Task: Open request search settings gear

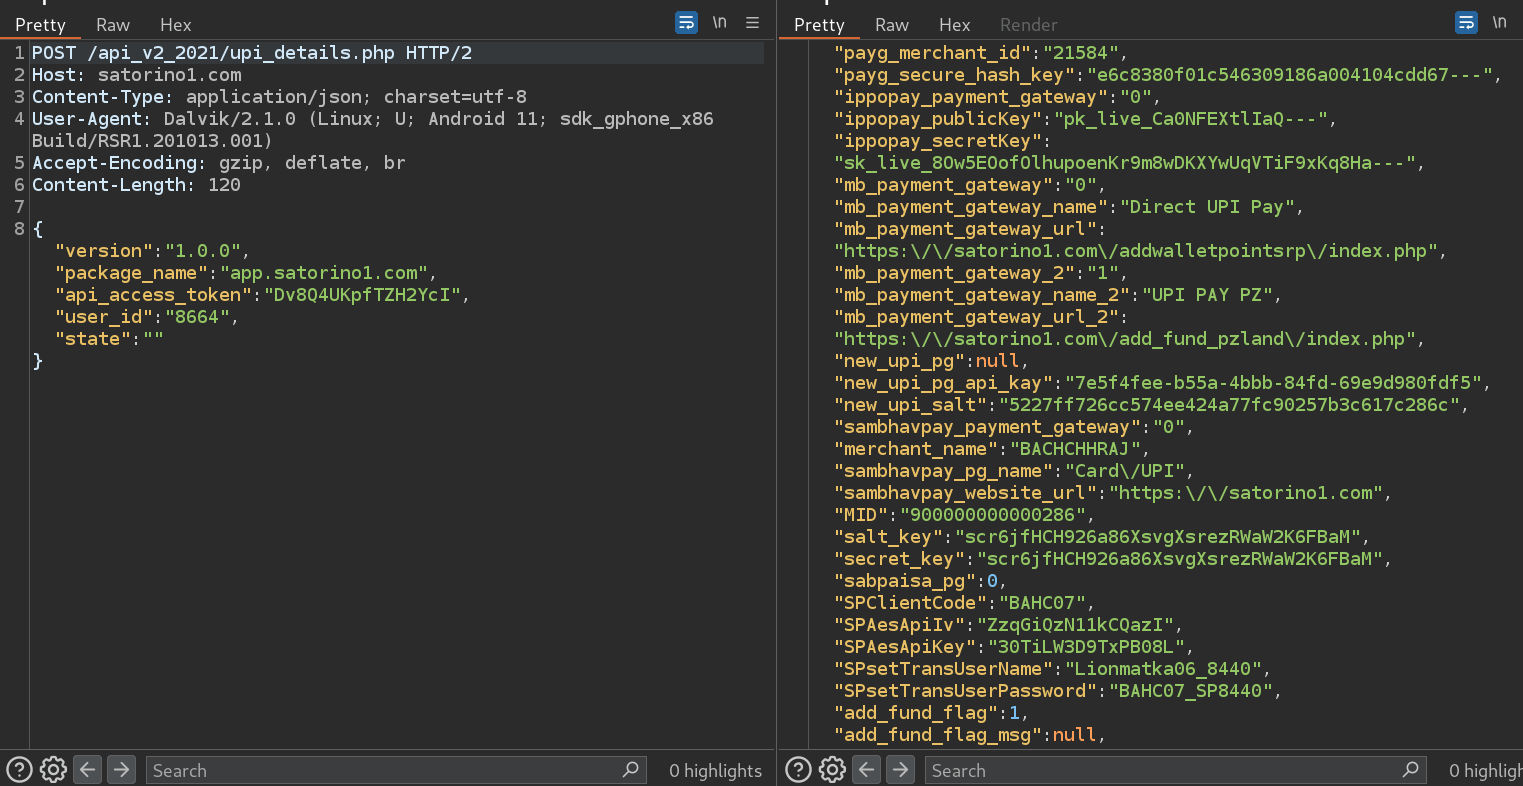Action: (53, 770)
